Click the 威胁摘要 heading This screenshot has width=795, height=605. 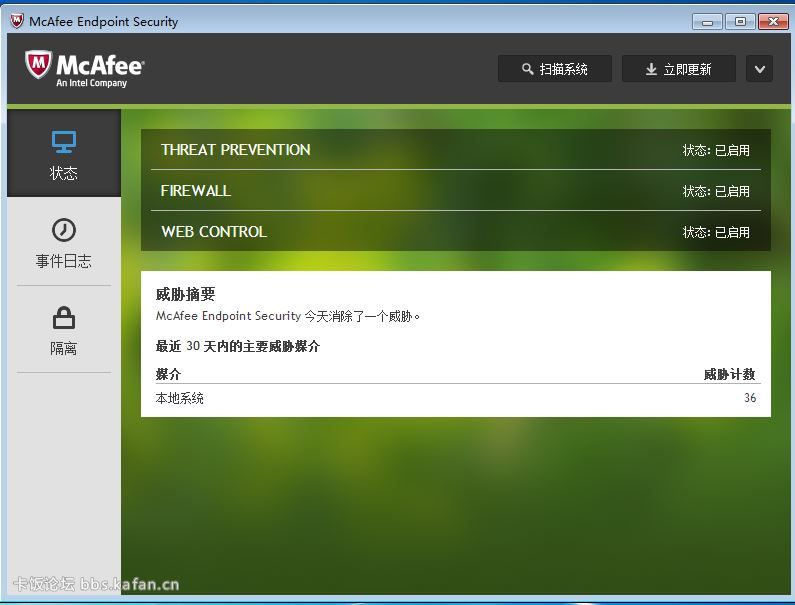pyautogui.click(x=186, y=294)
